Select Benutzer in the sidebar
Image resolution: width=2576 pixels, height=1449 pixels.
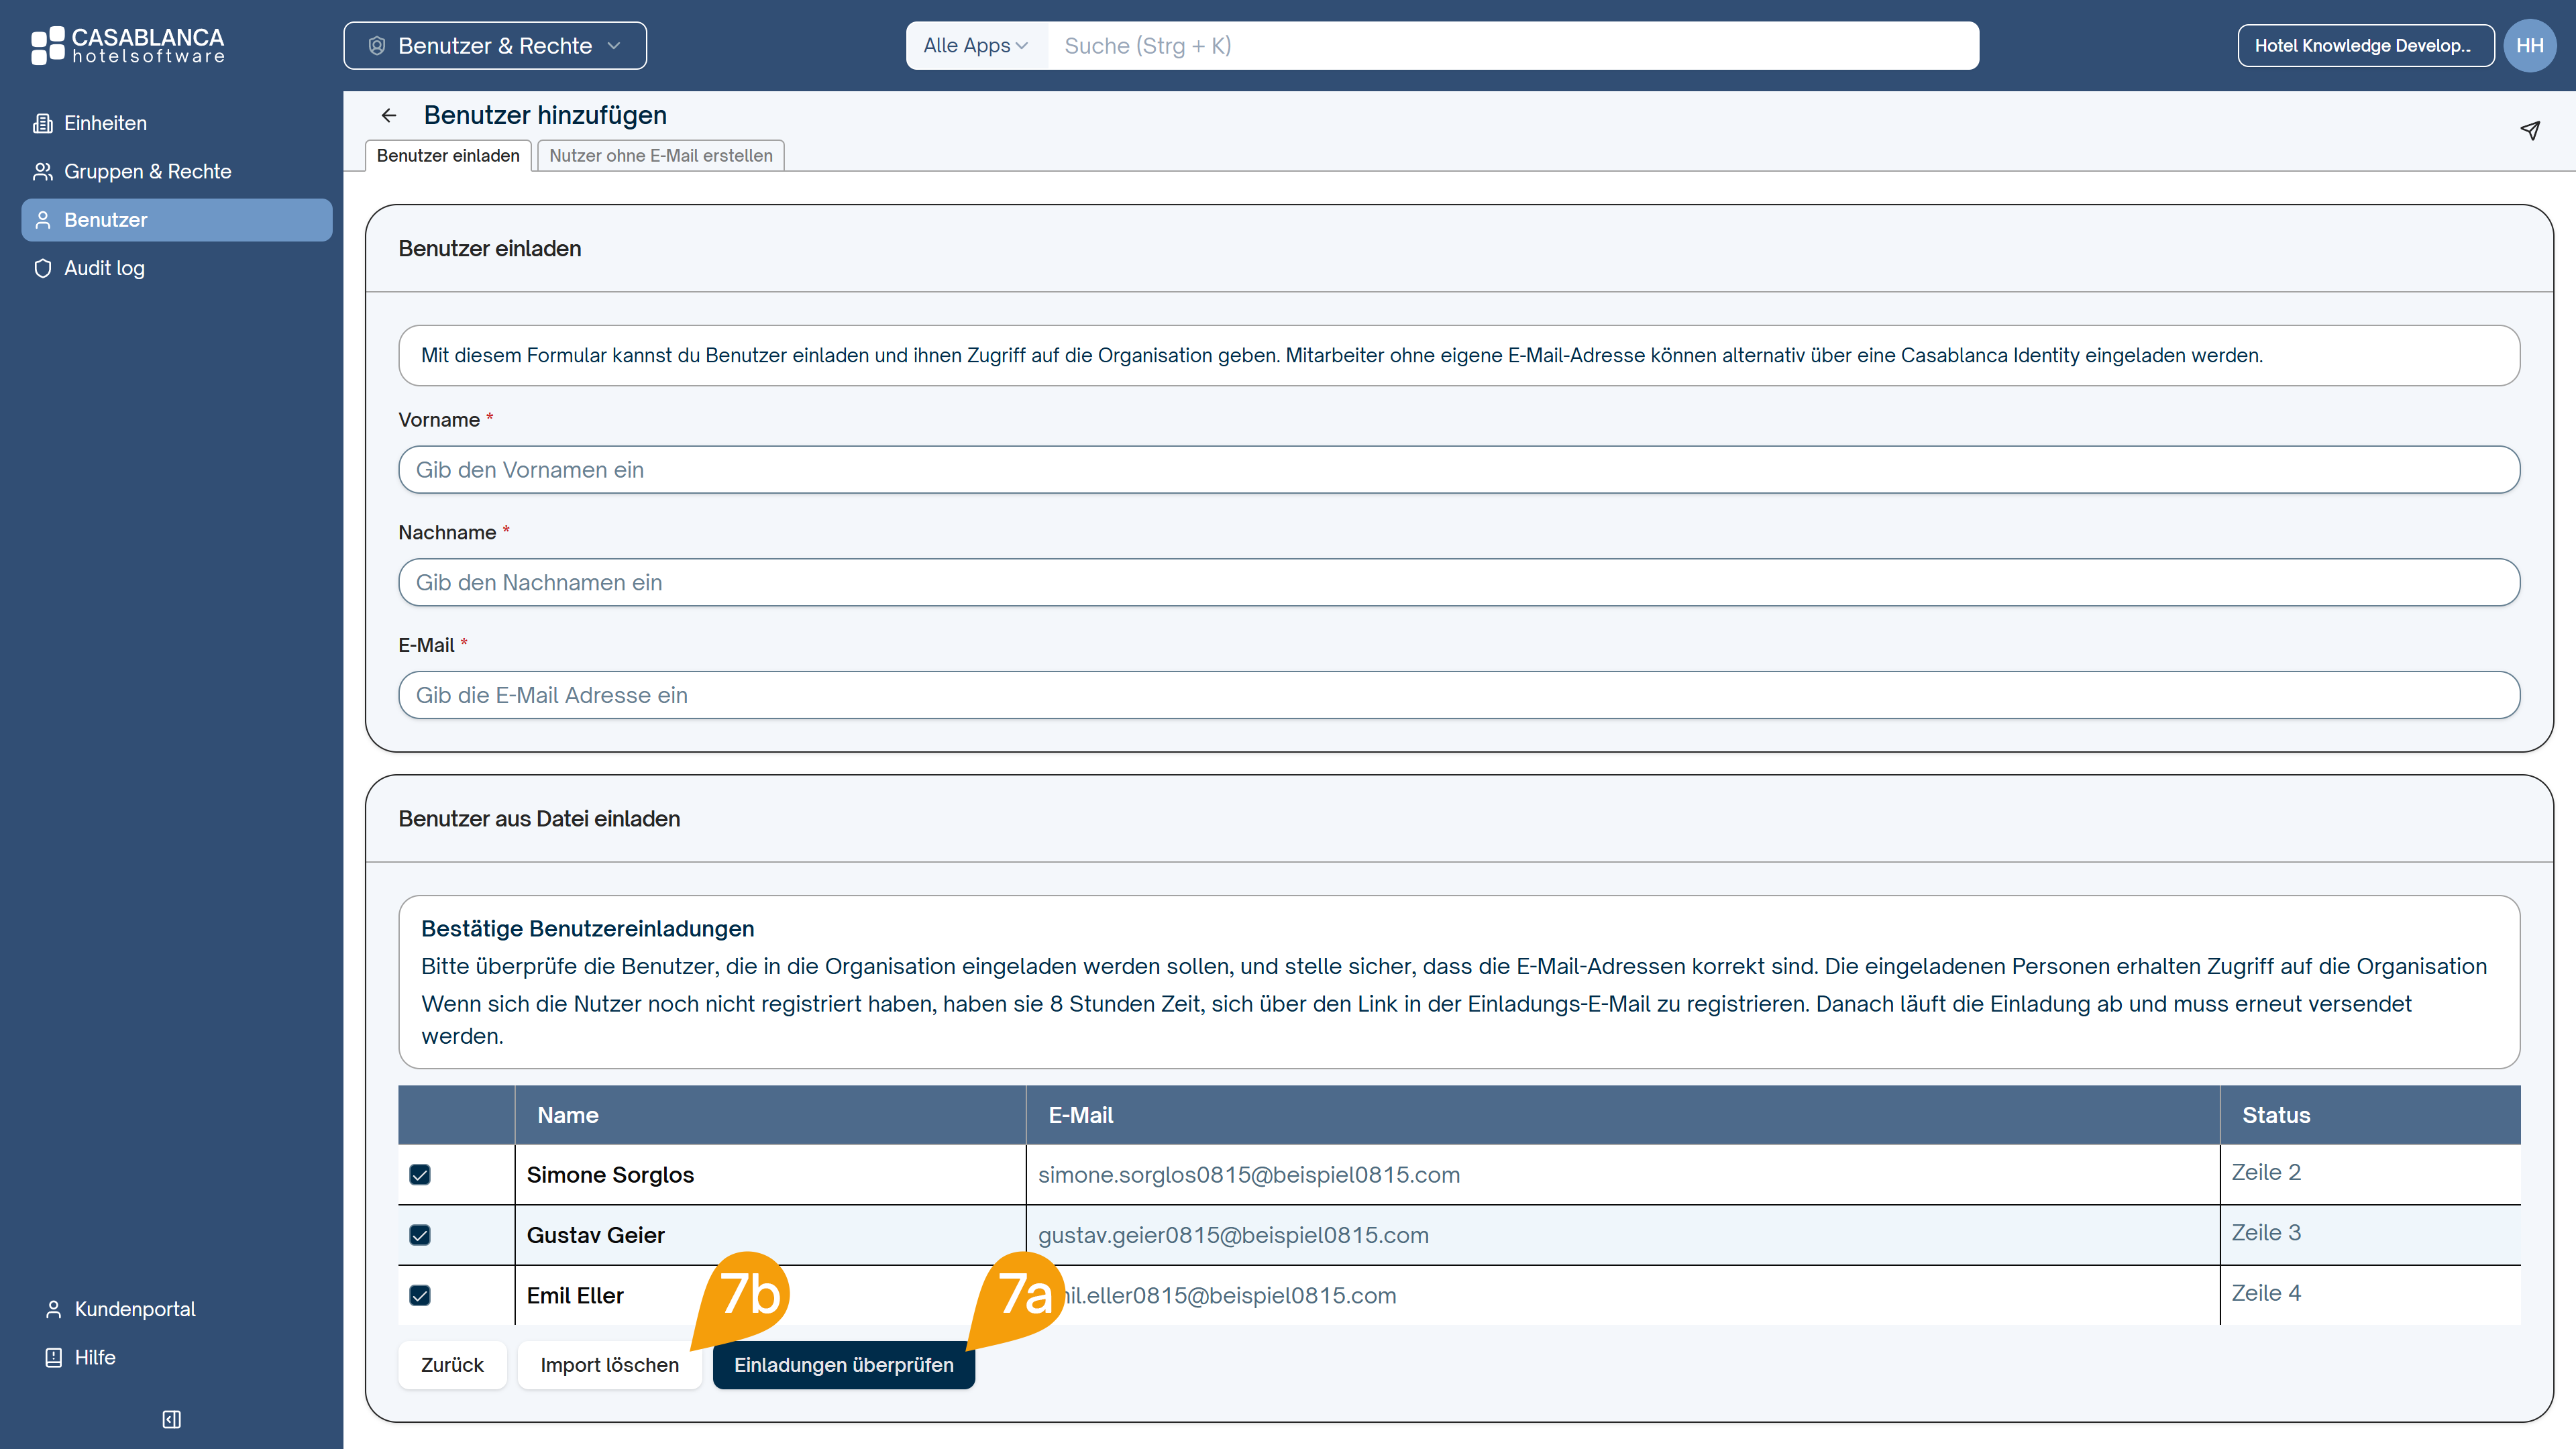[177, 220]
